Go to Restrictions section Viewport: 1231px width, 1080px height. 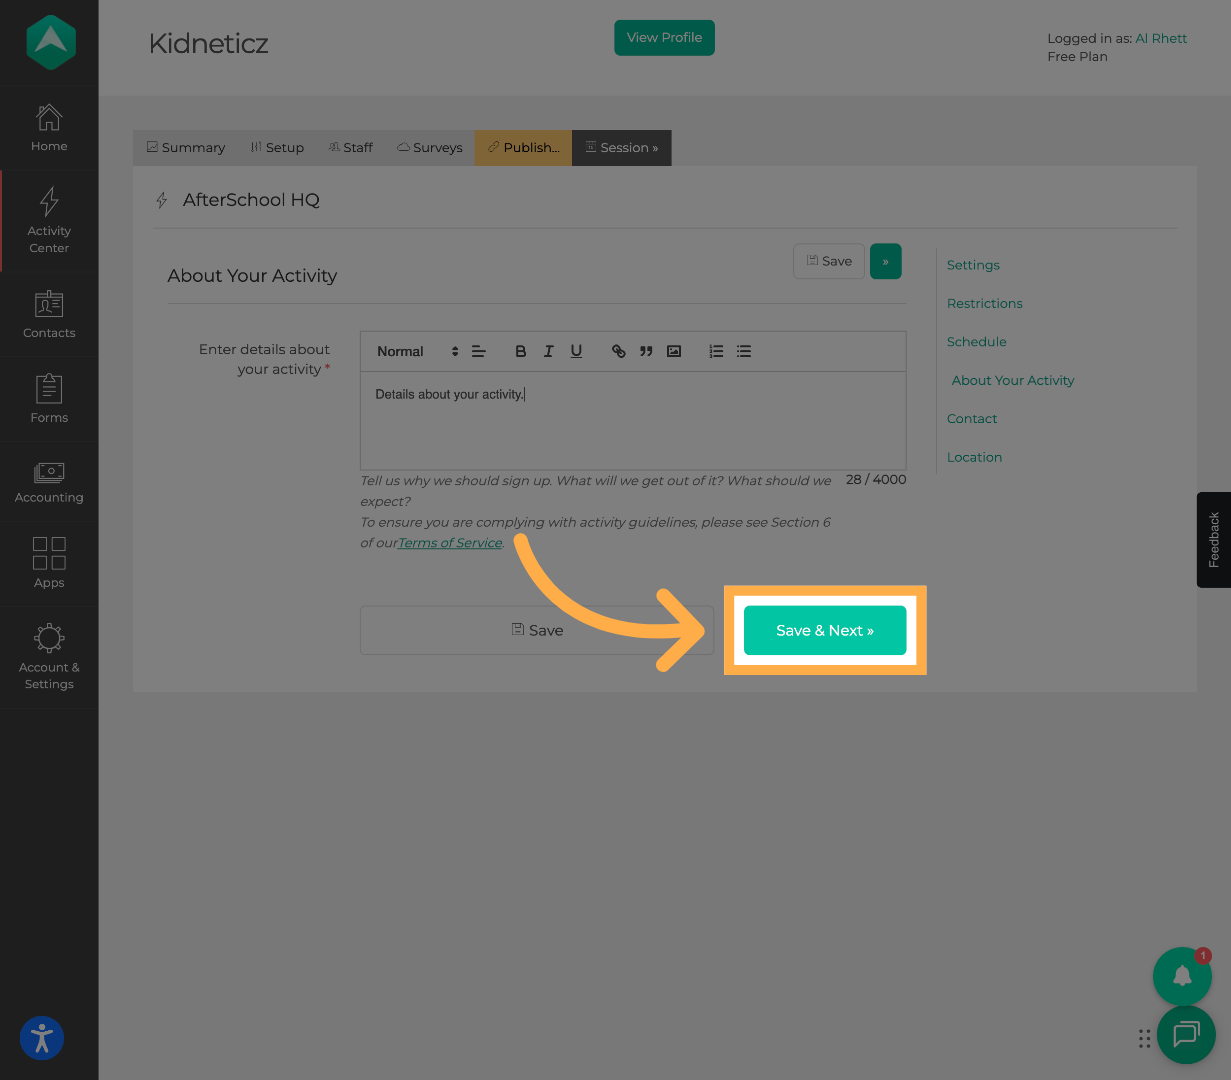tap(984, 303)
